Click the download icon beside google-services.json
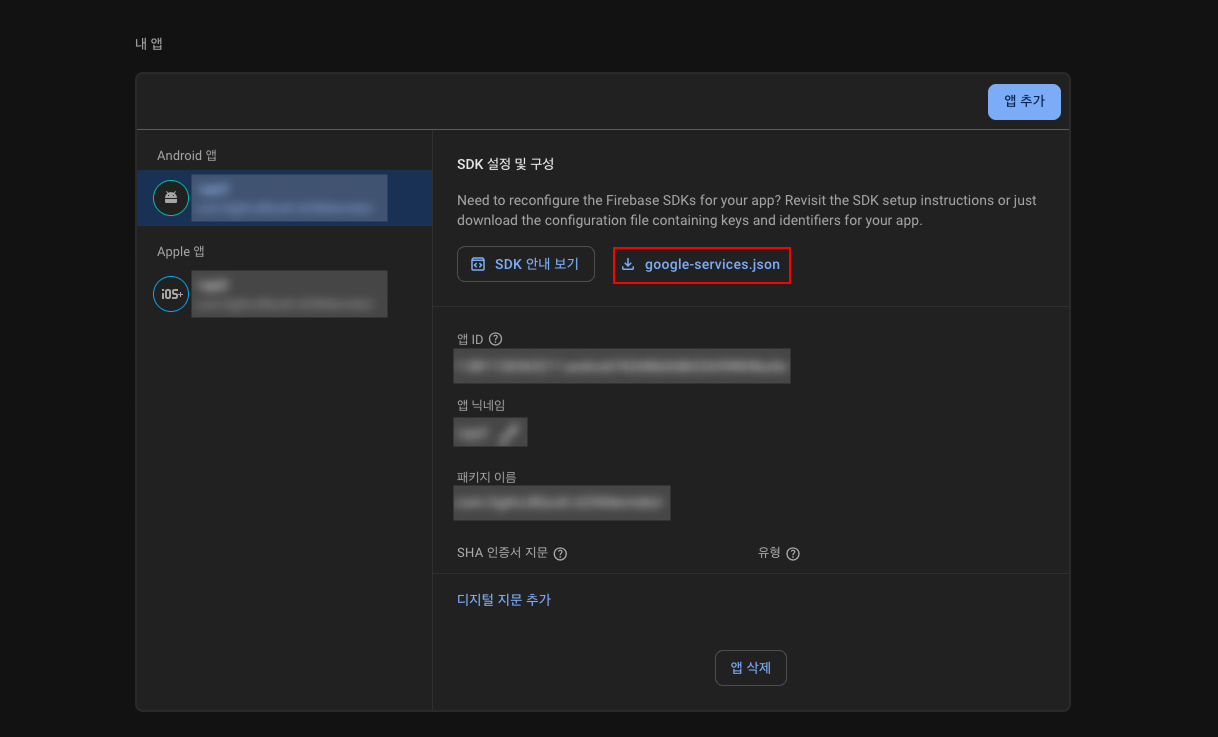Image resolution: width=1218 pixels, height=737 pixels. [x=628, y=265]
